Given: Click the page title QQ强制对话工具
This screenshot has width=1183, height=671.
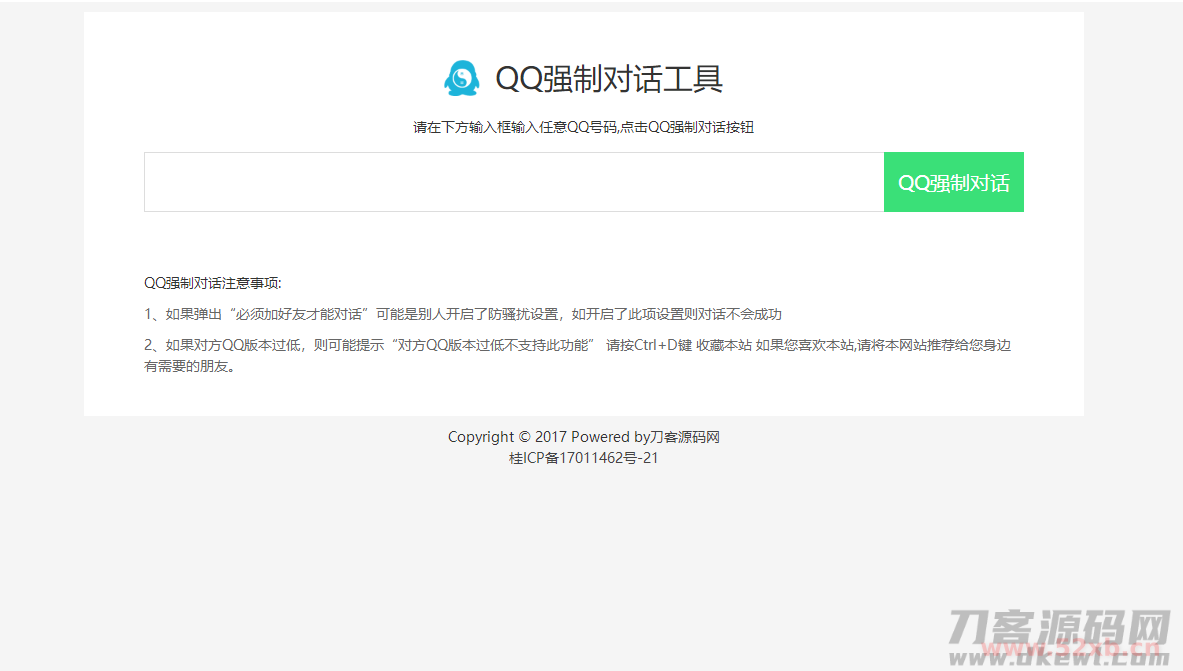Looking at the screenshot, I should (x=610, y=78).
